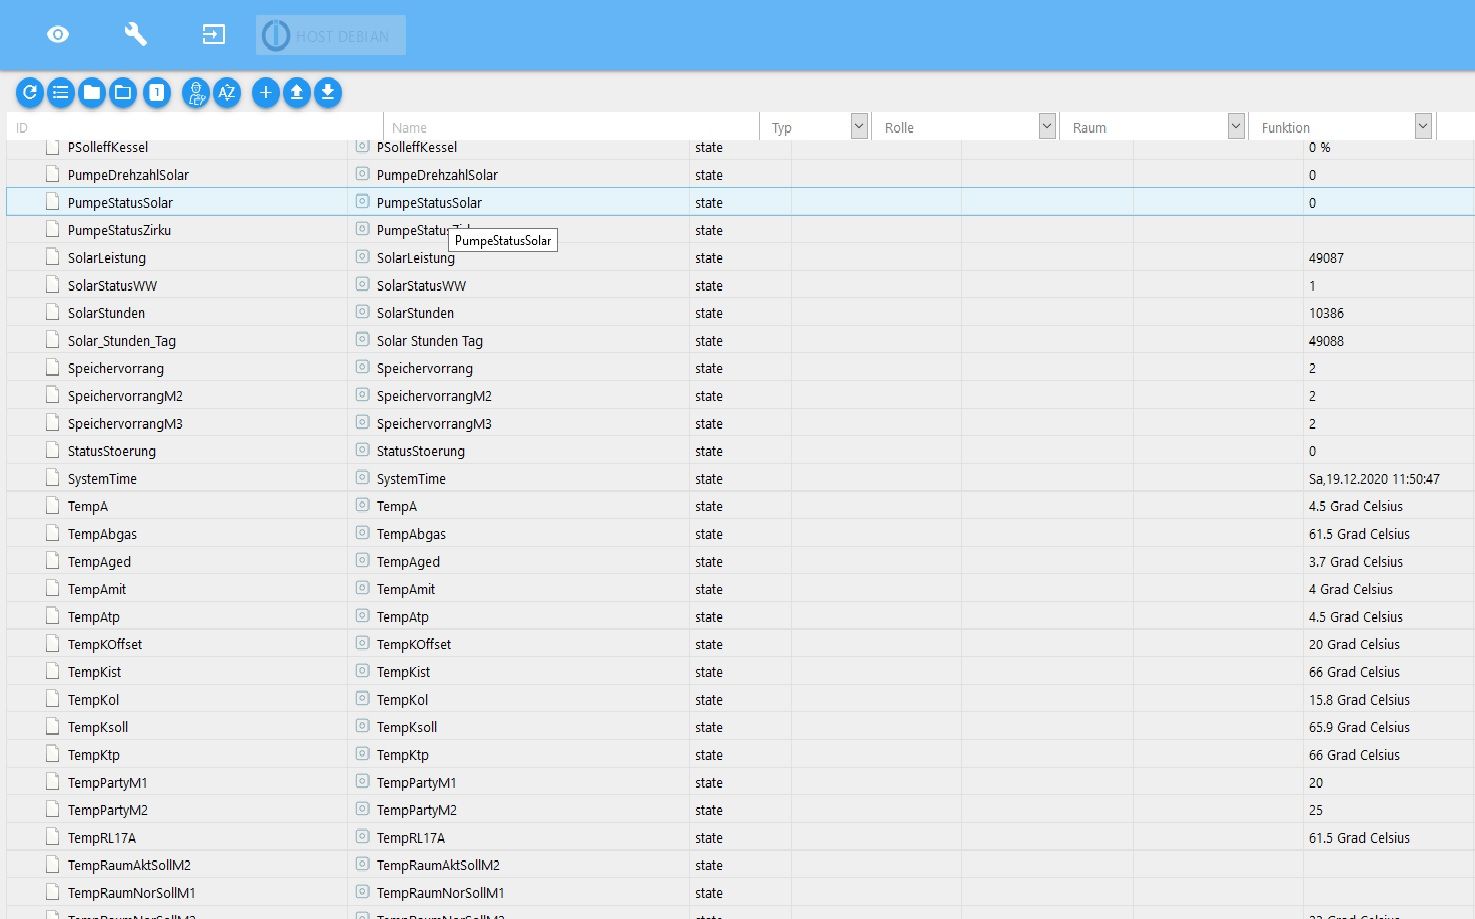Screen dimensions: 1475x919
Task: Open the Typ filter dropdown
Action: point(858,126)
